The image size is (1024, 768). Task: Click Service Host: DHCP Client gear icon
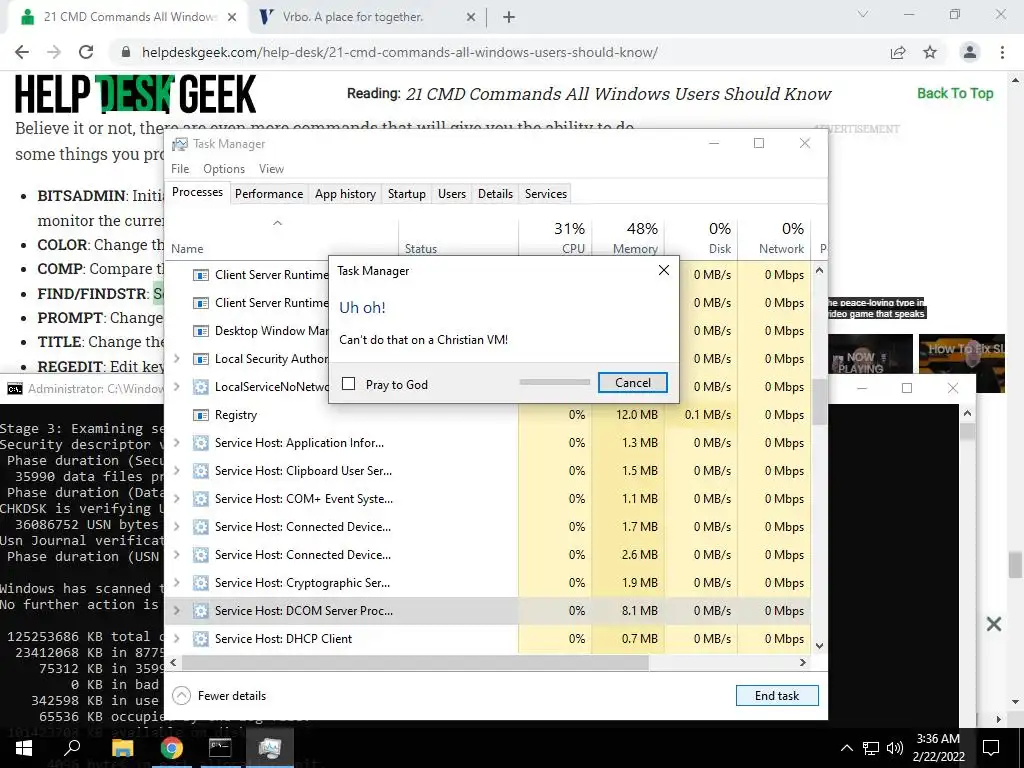pyautogui.click(x=200, y=639)
